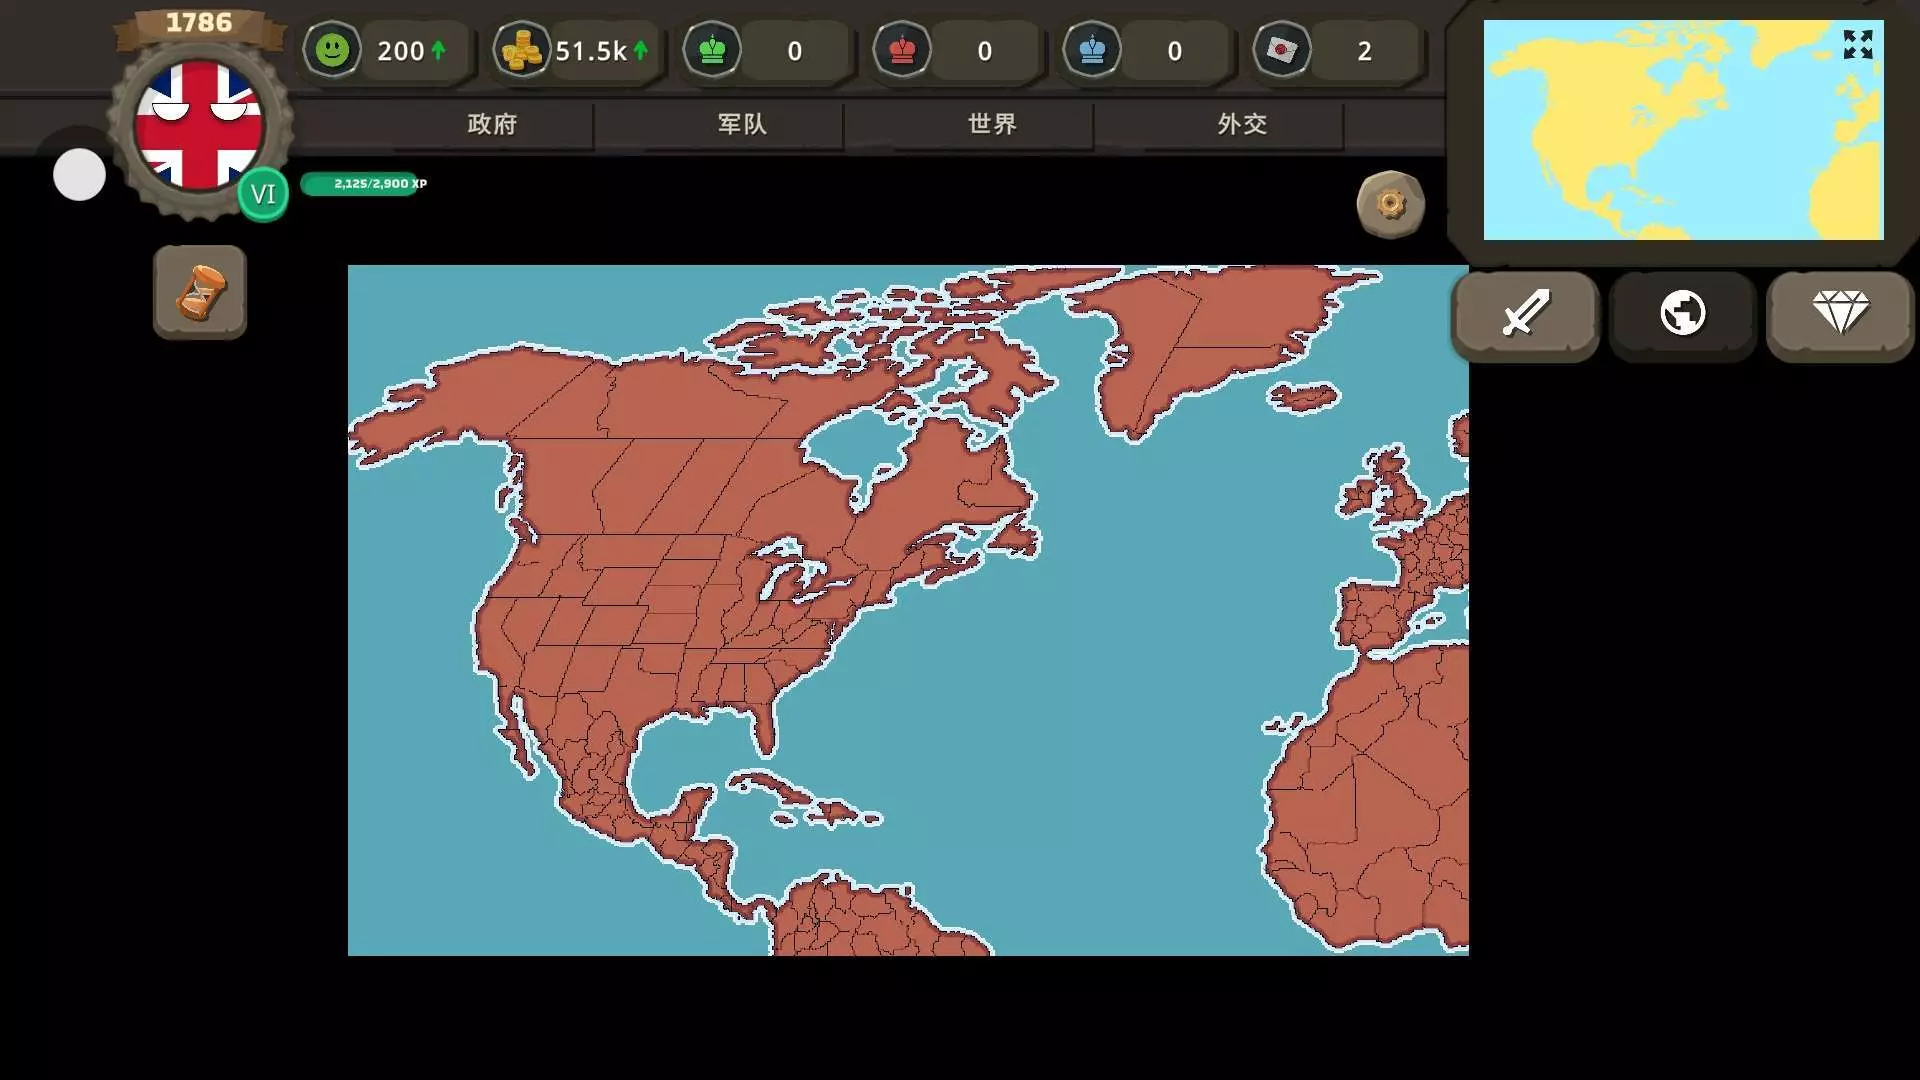Click the green crown counter icon
This screenshot has width=1920, height=1080.
712,50
